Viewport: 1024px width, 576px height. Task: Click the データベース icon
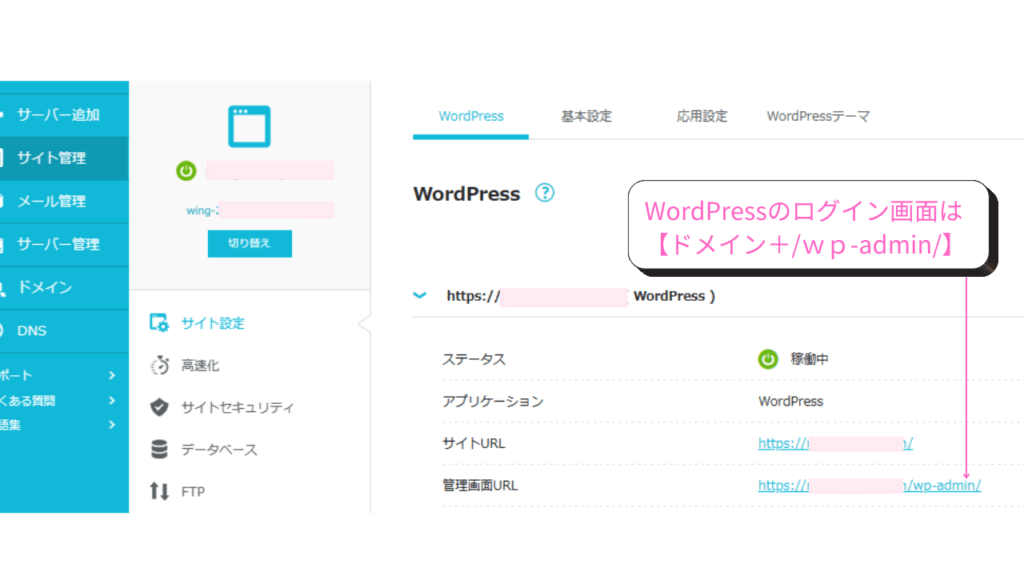pyautogui.click(x=159, y=449)
